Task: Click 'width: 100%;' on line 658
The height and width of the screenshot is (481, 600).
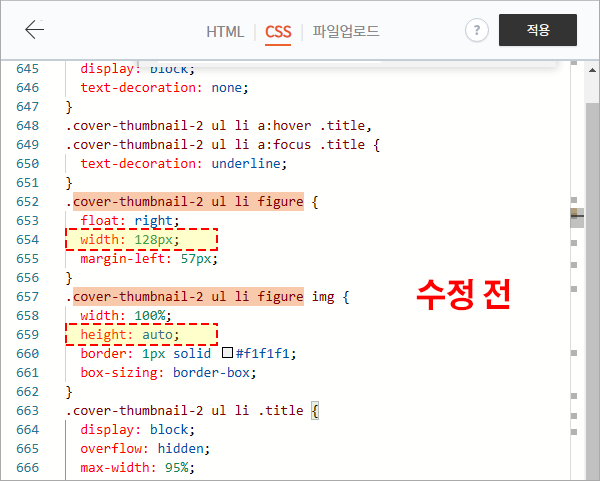Action: tap(126, 316)
